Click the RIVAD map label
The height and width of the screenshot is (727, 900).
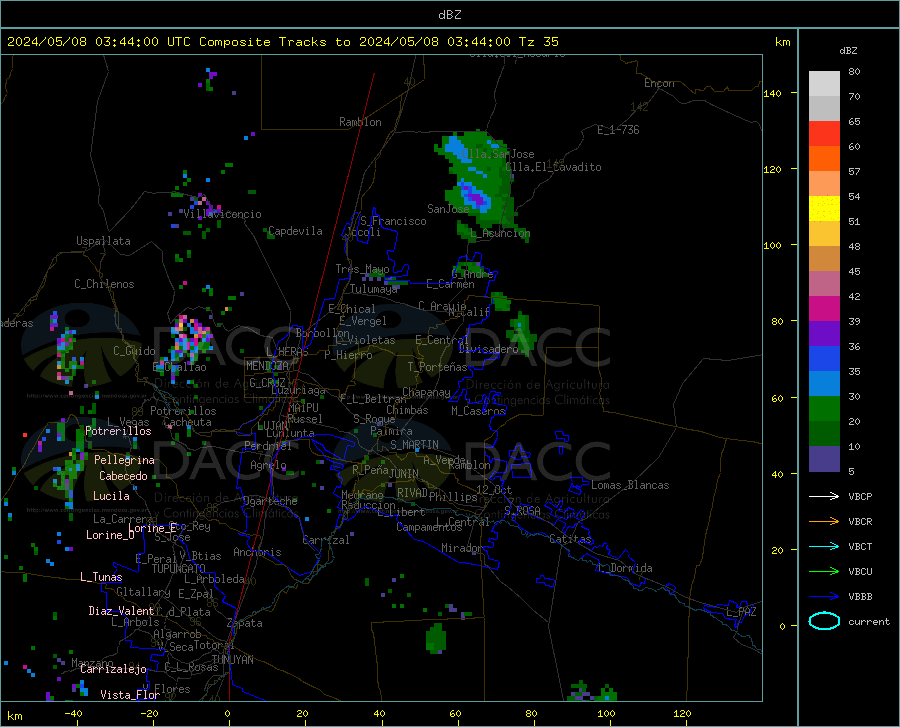pos(412,493)
